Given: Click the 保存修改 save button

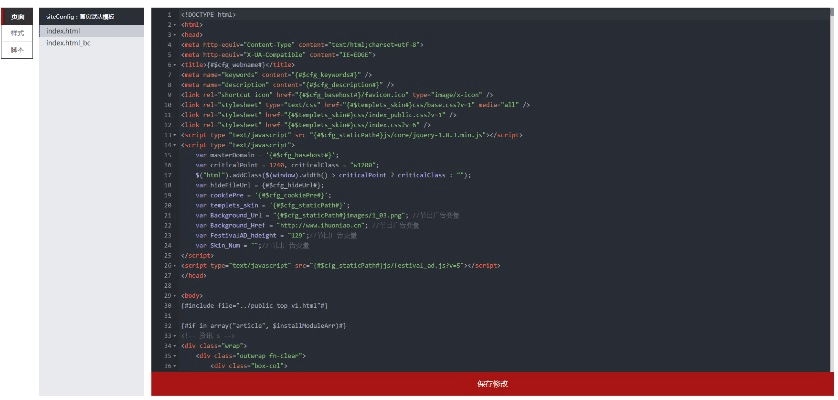Looking at the screenshot, I should tap(492, 384).
